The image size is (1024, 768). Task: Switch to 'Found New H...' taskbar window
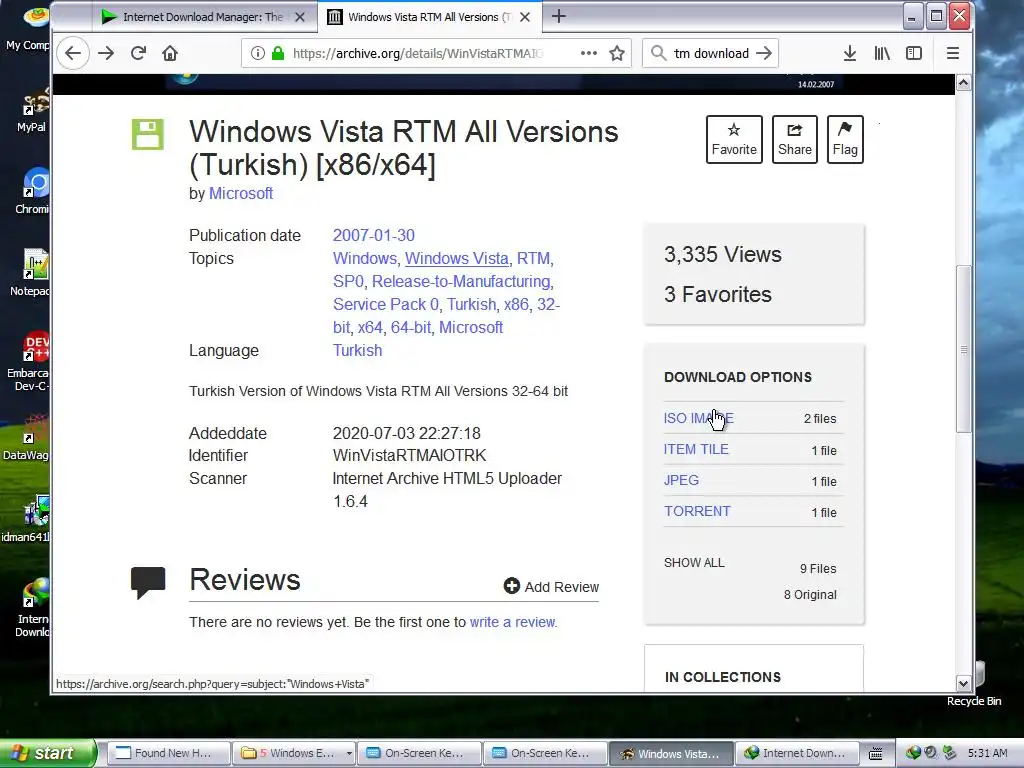(x=168, y=753)
